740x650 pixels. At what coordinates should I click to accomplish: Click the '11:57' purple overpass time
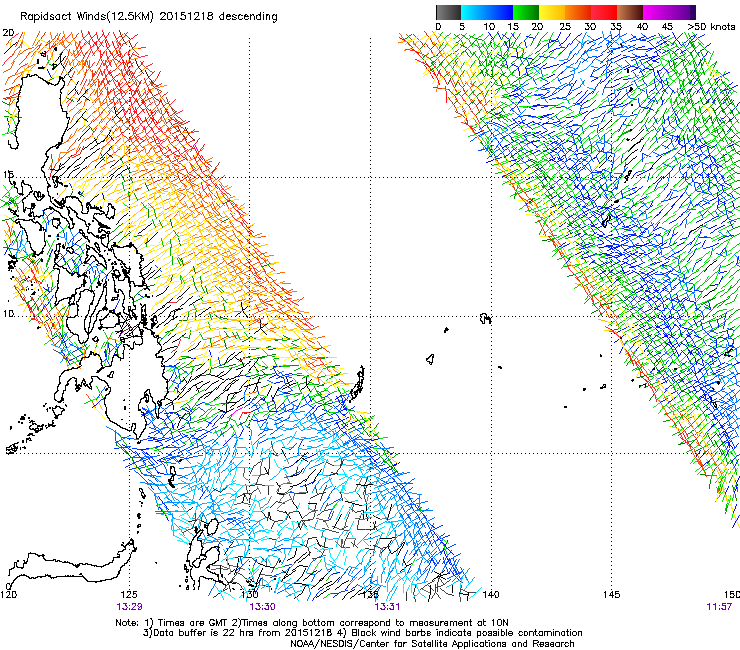(719, 607)
